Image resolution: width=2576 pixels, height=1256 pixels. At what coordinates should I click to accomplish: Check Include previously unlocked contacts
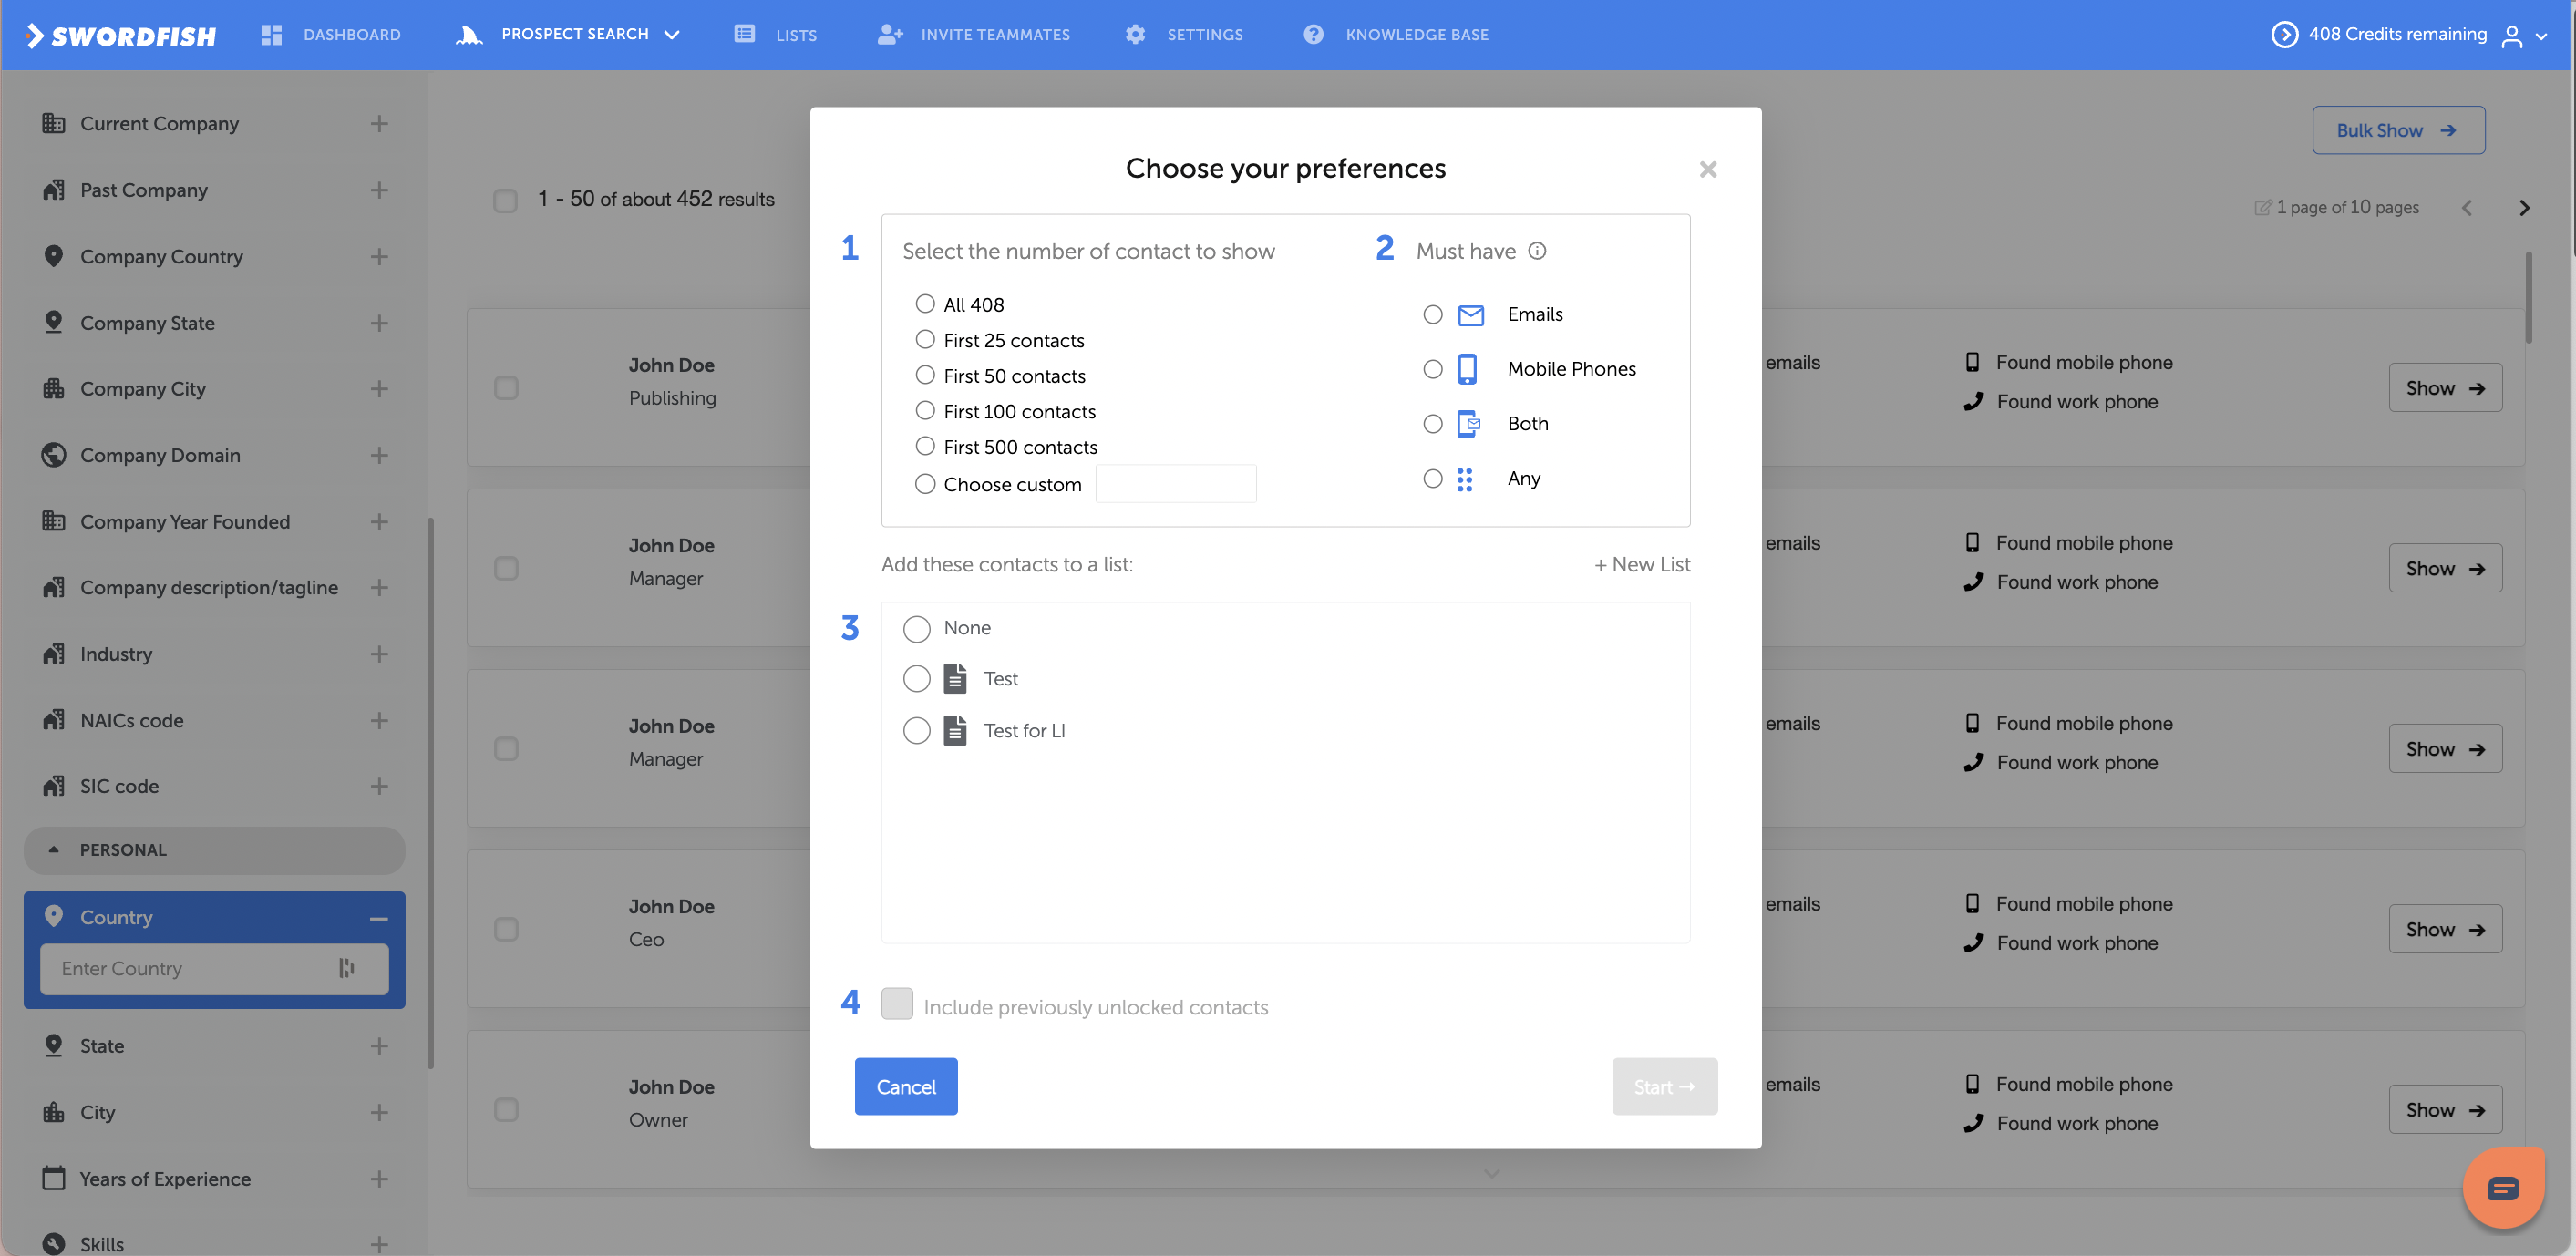point(897,1004)
